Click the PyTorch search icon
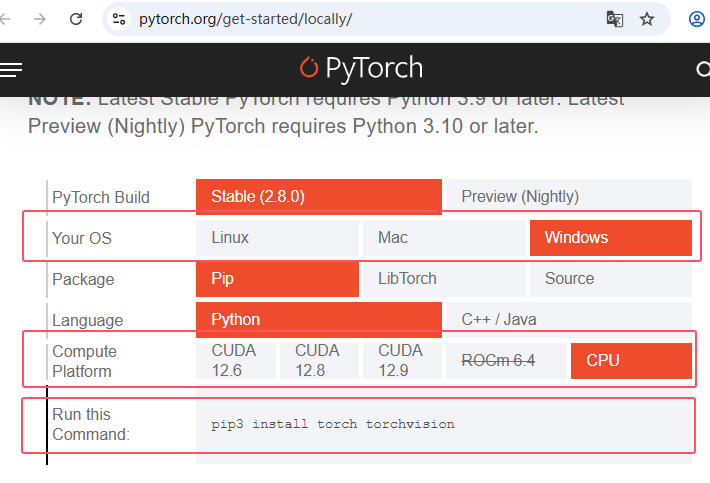710x483 pixels. [703, 69]
